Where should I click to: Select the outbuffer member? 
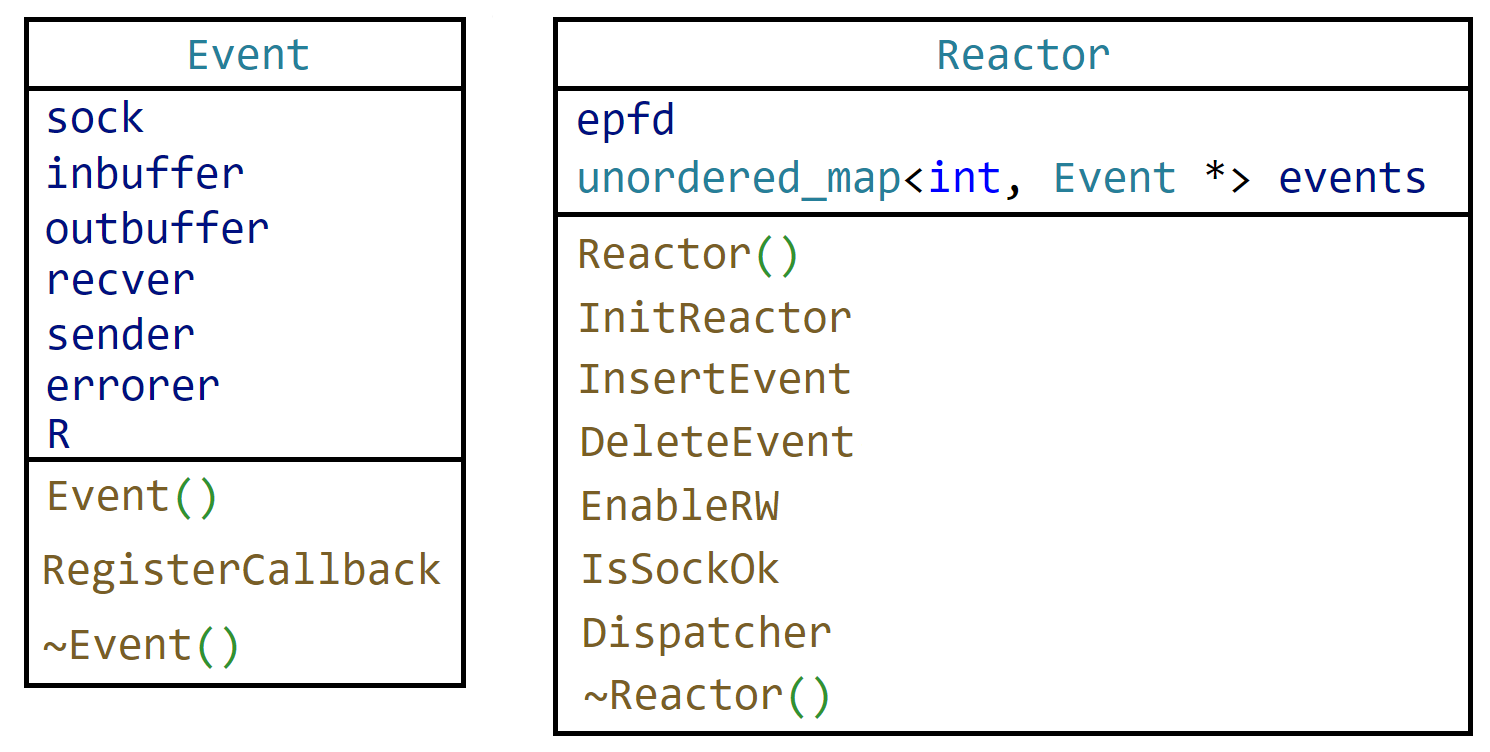157,228
